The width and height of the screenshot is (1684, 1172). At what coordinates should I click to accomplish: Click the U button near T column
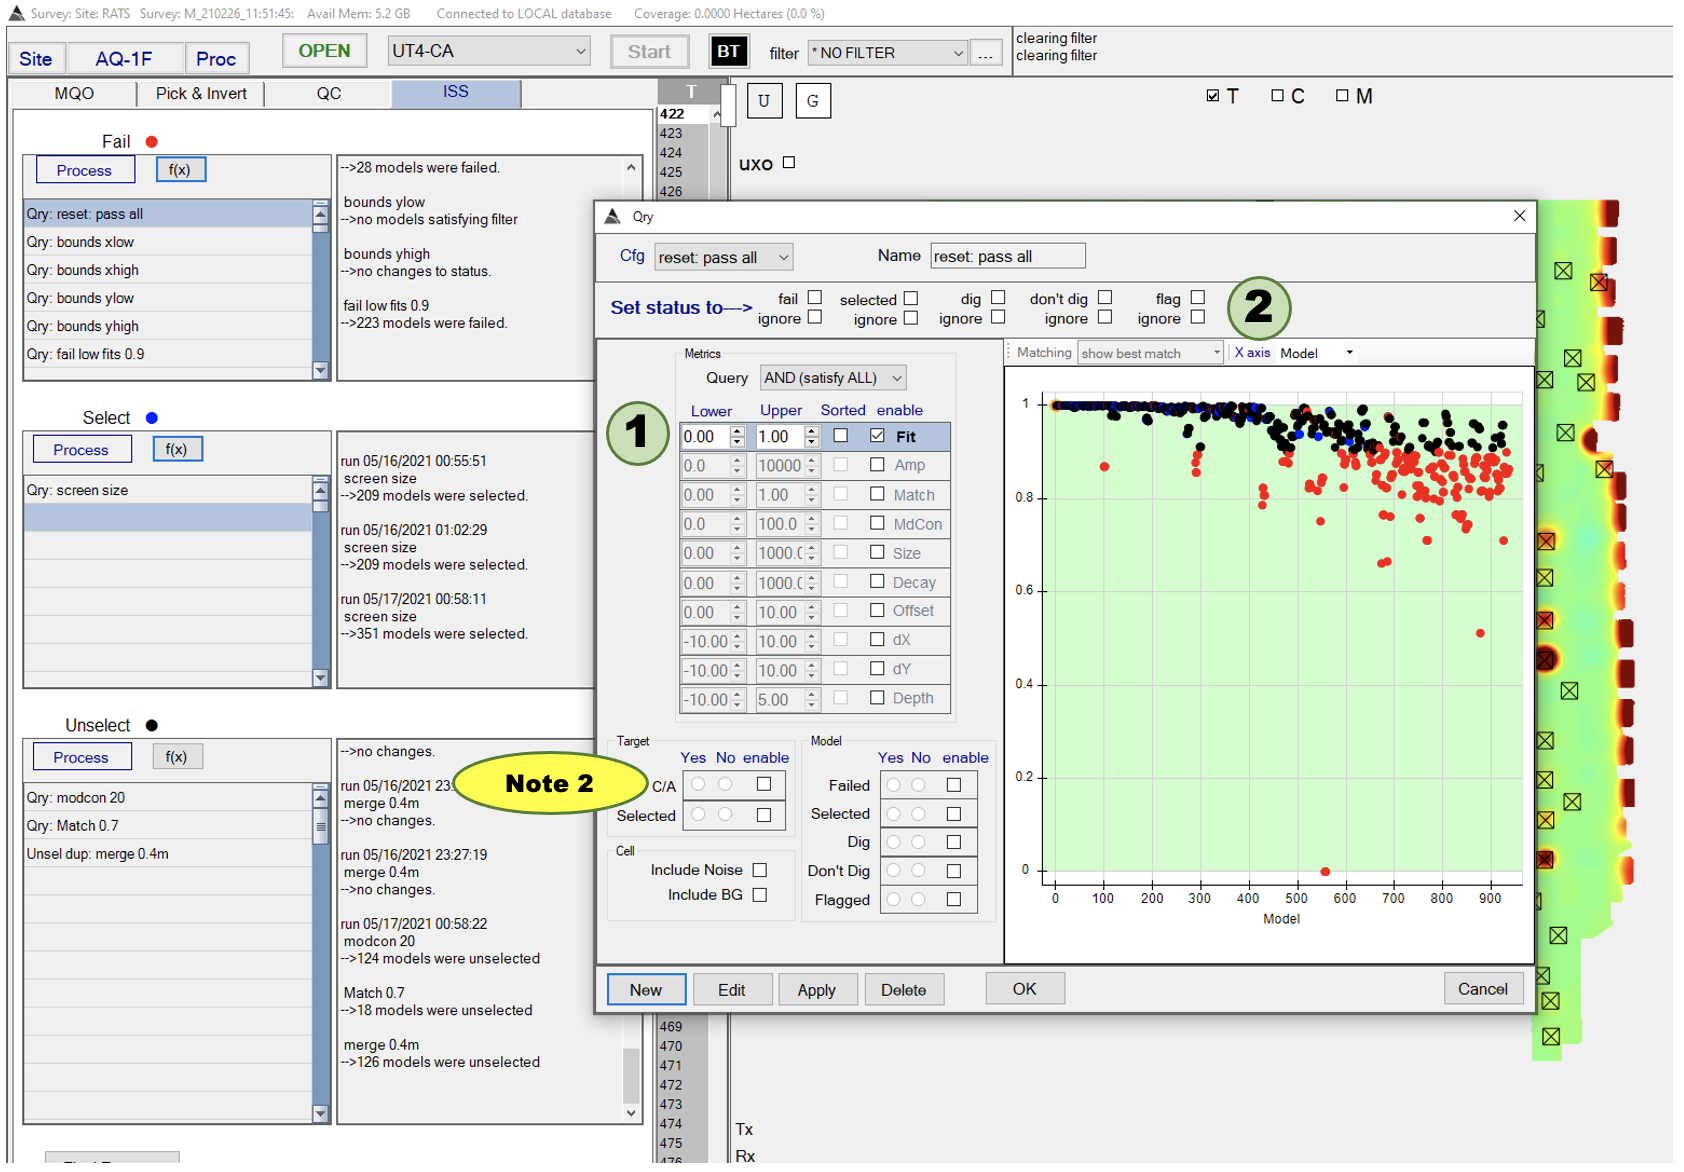(x=764, y=101)
